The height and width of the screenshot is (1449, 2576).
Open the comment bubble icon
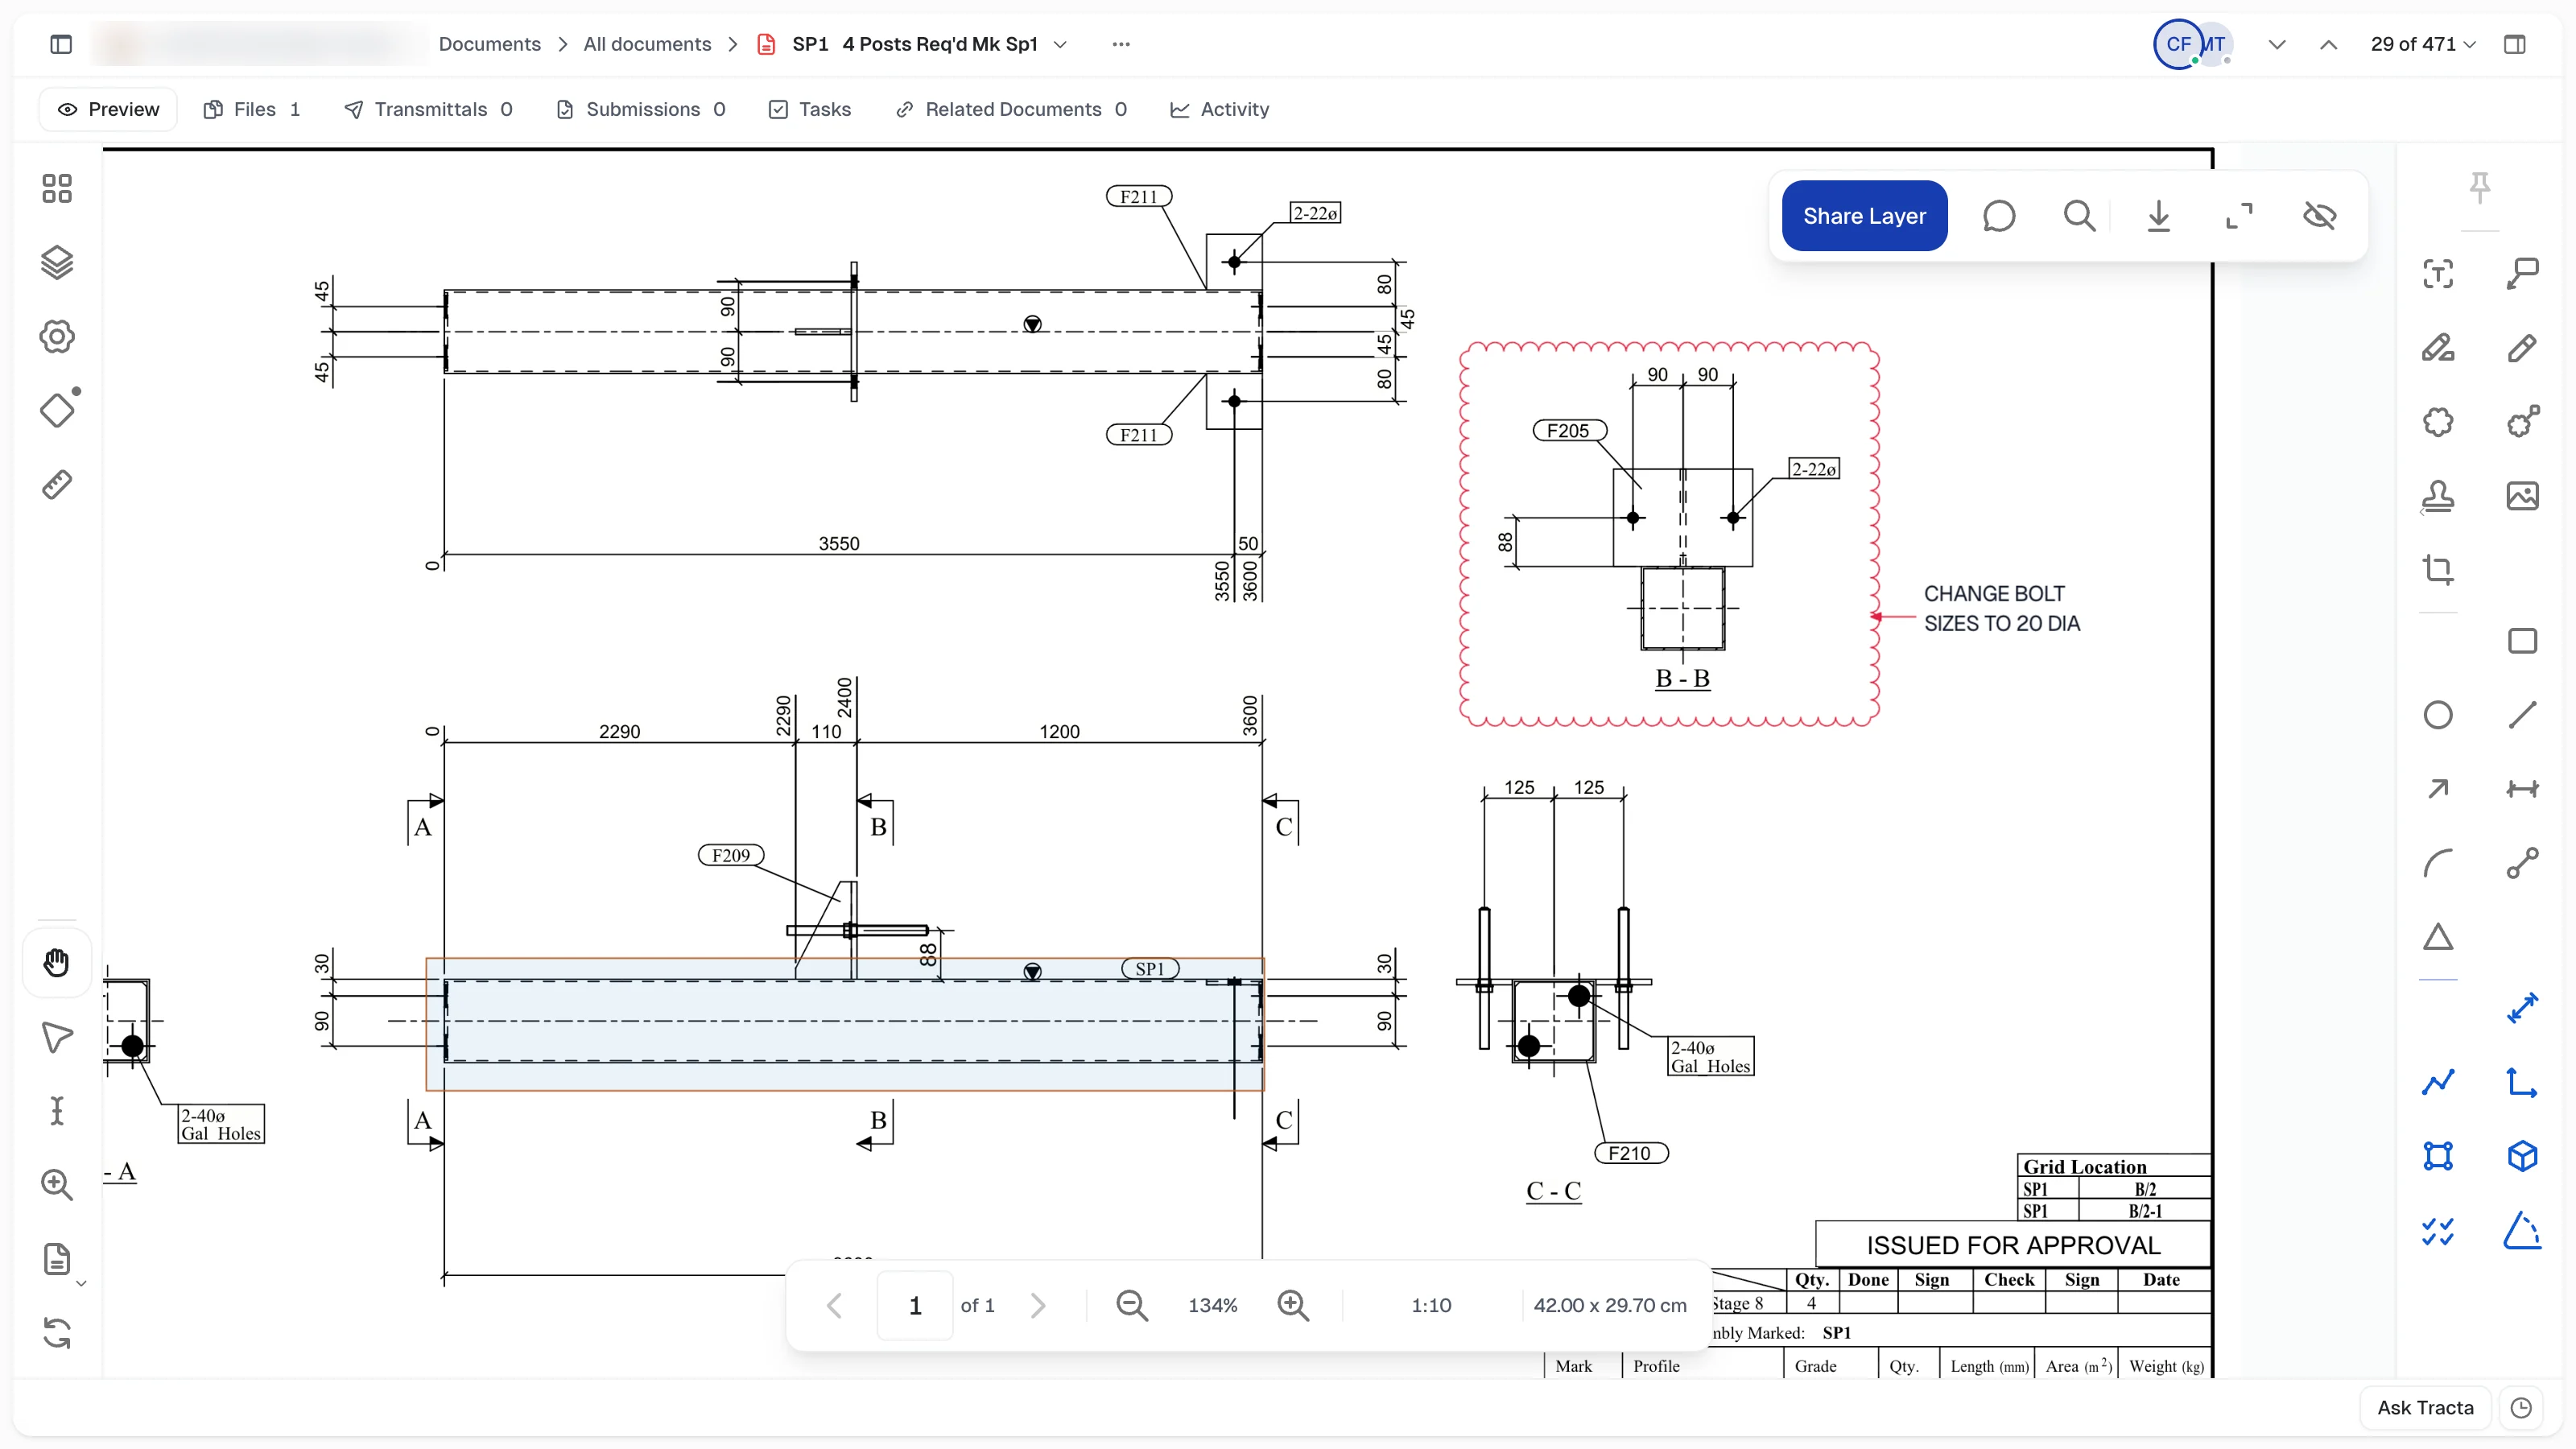(x=1998, y=216)
